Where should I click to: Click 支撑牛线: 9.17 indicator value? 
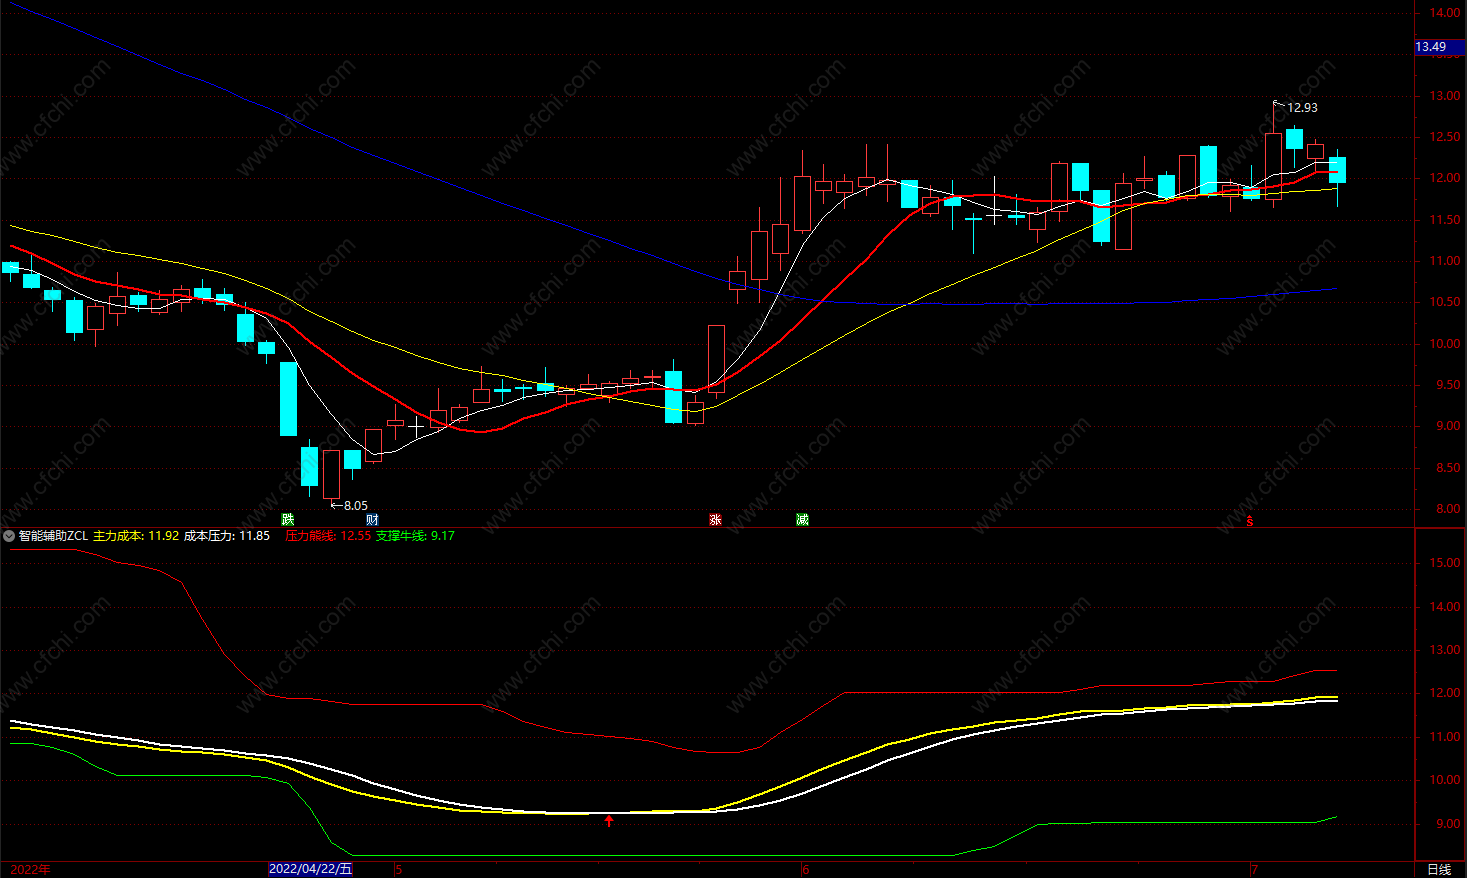(415, 536)
